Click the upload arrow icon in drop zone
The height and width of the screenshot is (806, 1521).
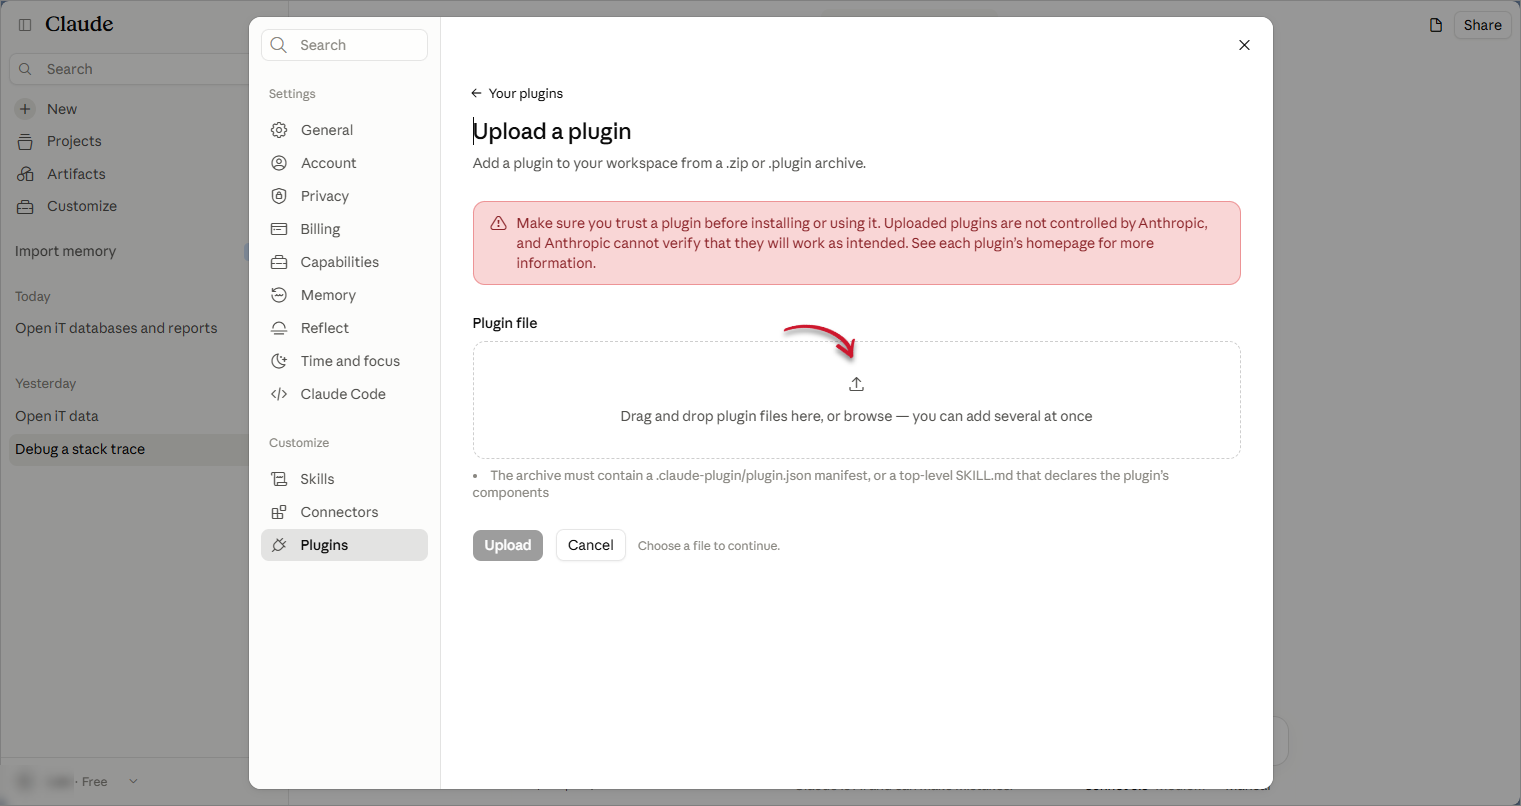click(856, 384)
